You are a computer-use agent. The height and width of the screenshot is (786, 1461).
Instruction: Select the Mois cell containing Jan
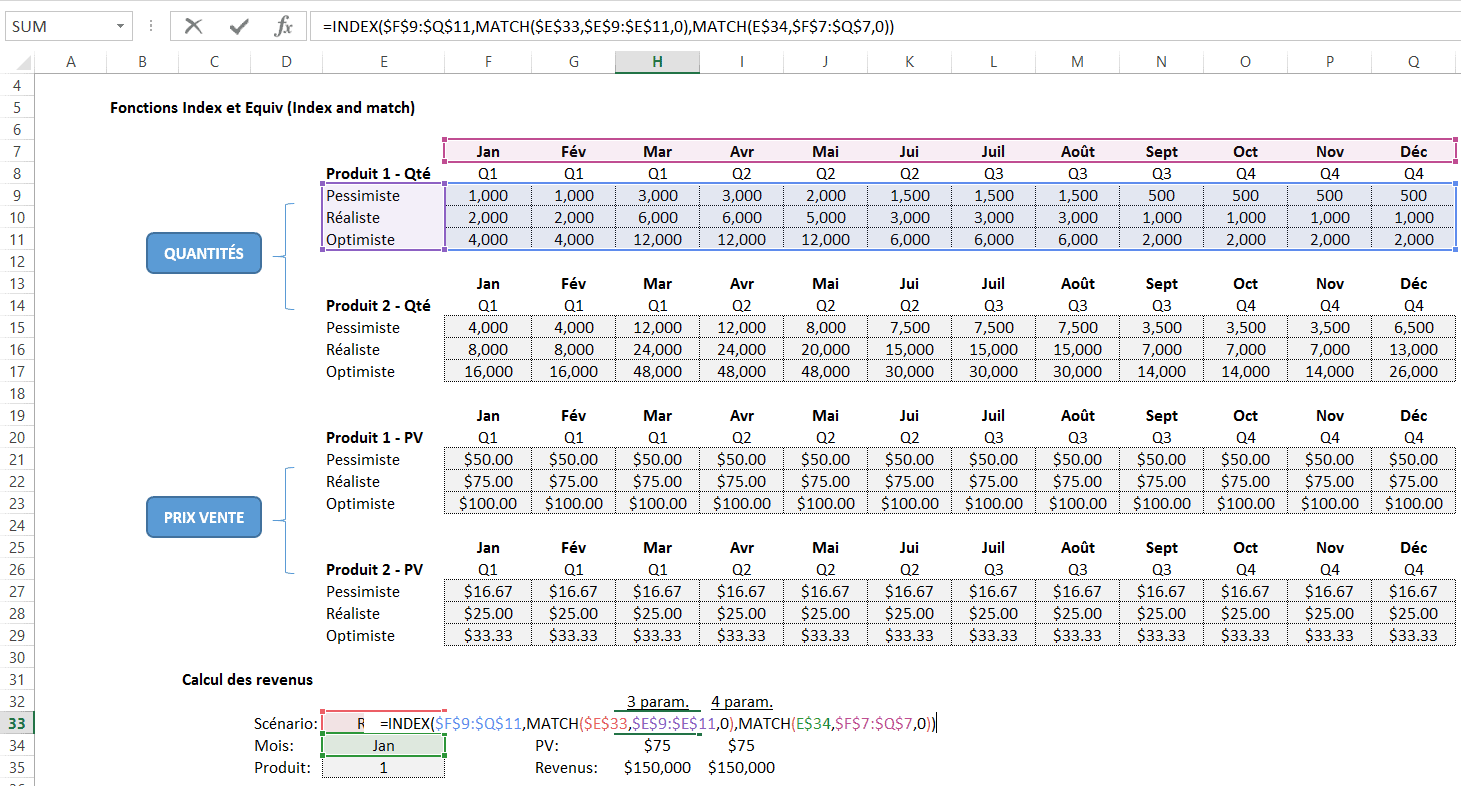pos(384,745)
